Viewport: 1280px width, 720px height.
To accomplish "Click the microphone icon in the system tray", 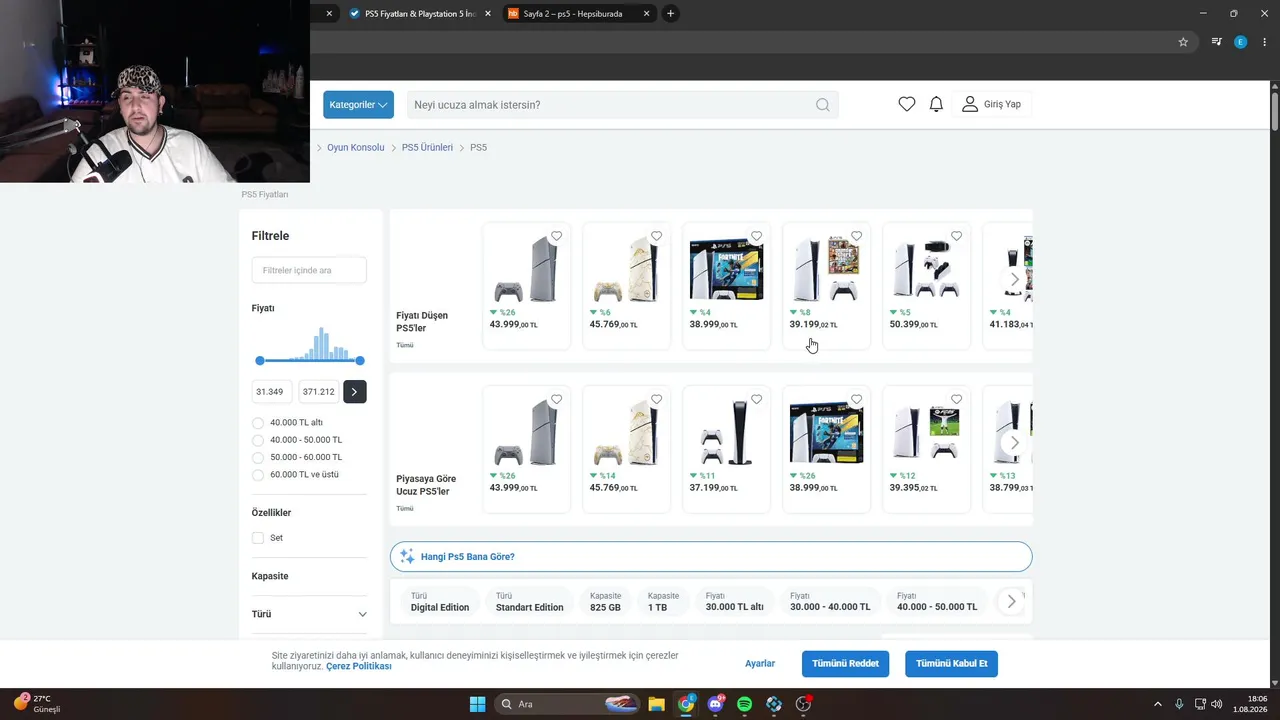I will pyautogui.click(x=1180, y=704).
